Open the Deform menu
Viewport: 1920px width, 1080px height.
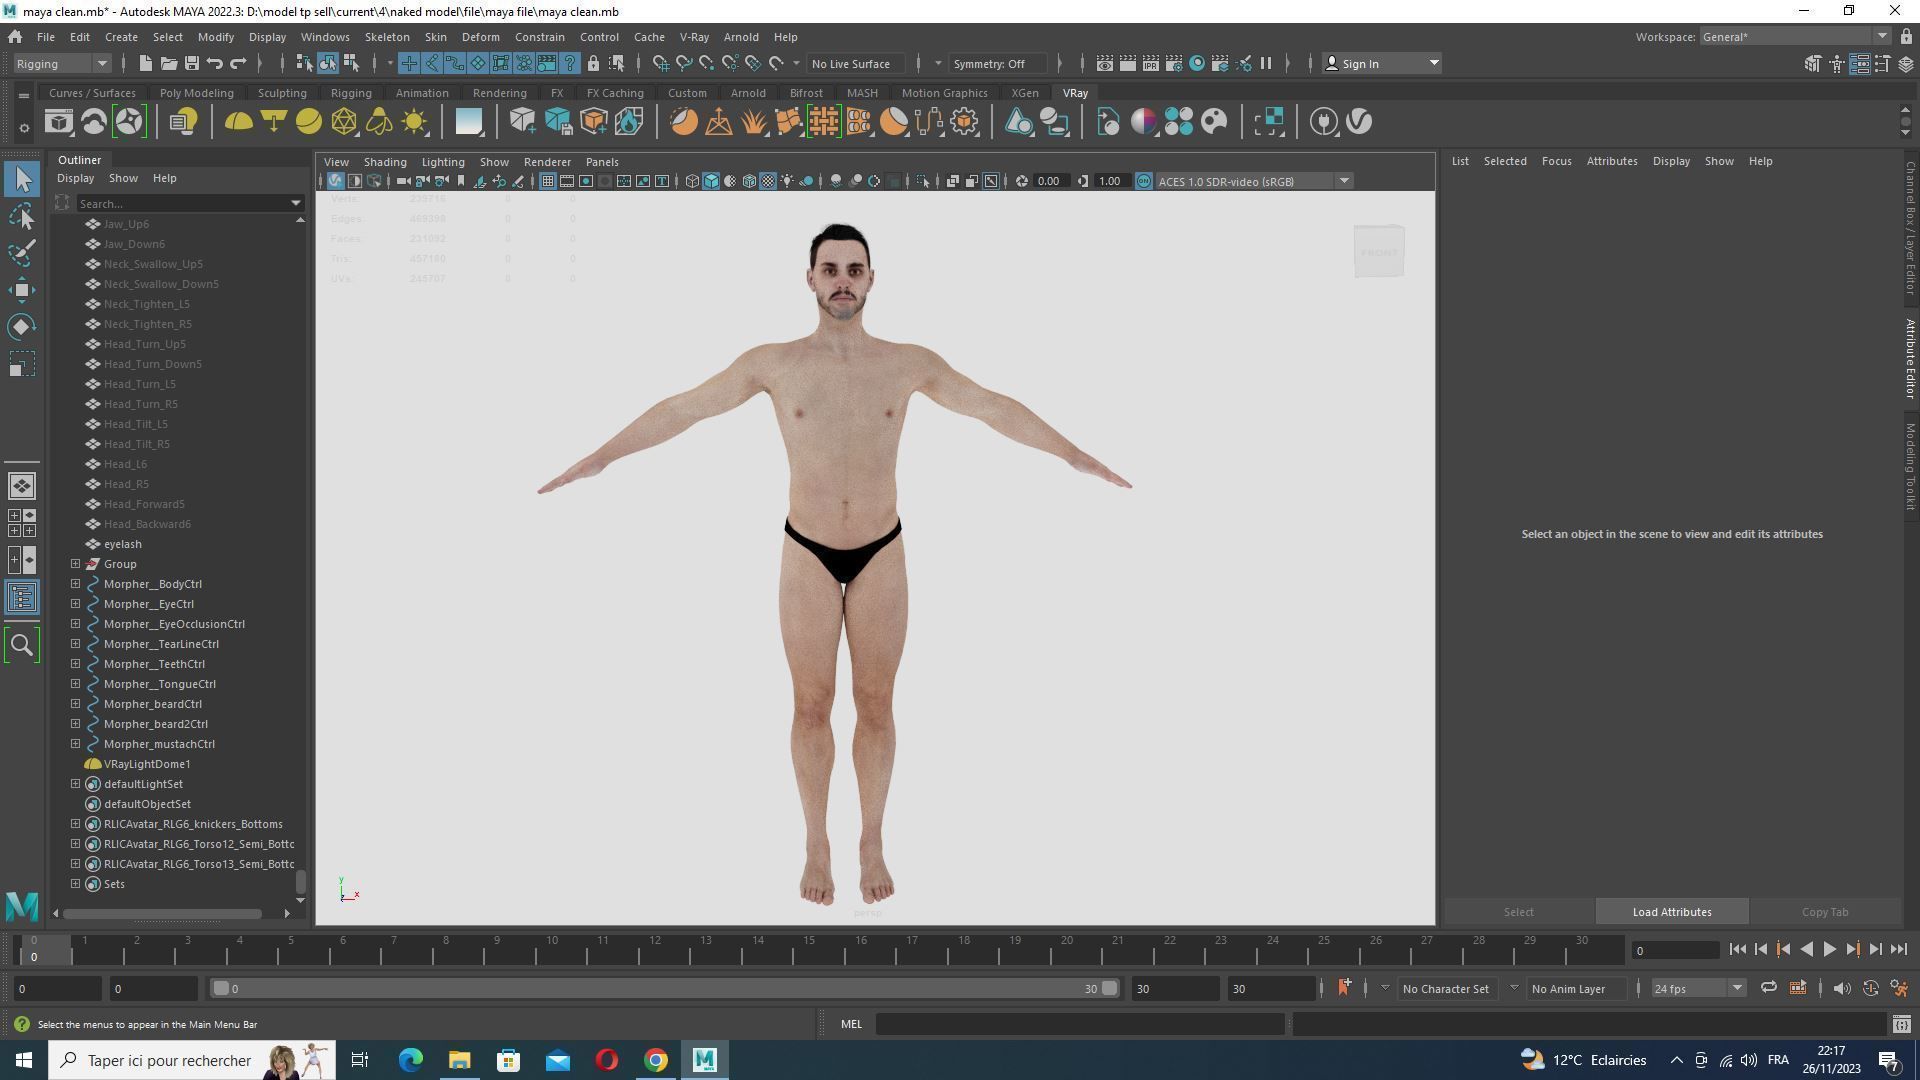coord(480,37)
